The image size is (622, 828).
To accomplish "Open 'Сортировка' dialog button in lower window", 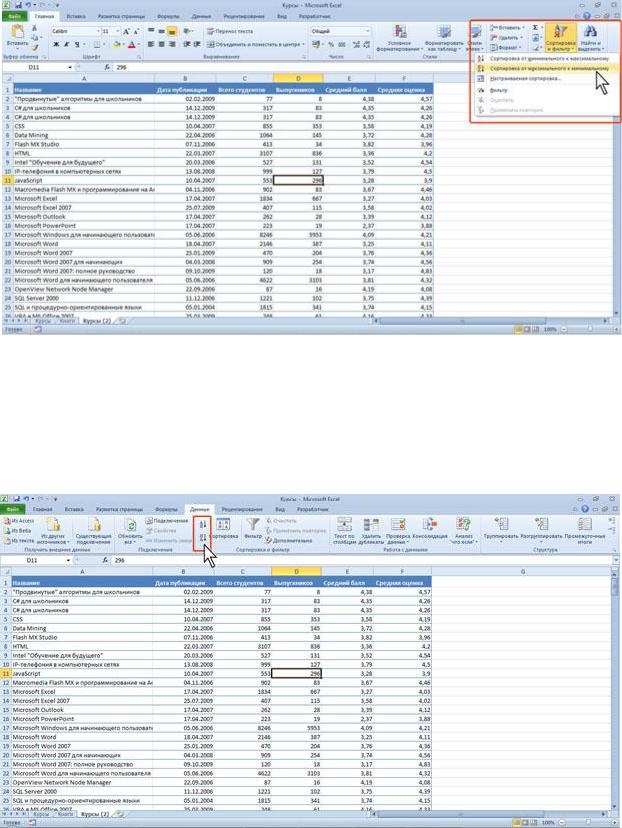I will tap(224, 530).
